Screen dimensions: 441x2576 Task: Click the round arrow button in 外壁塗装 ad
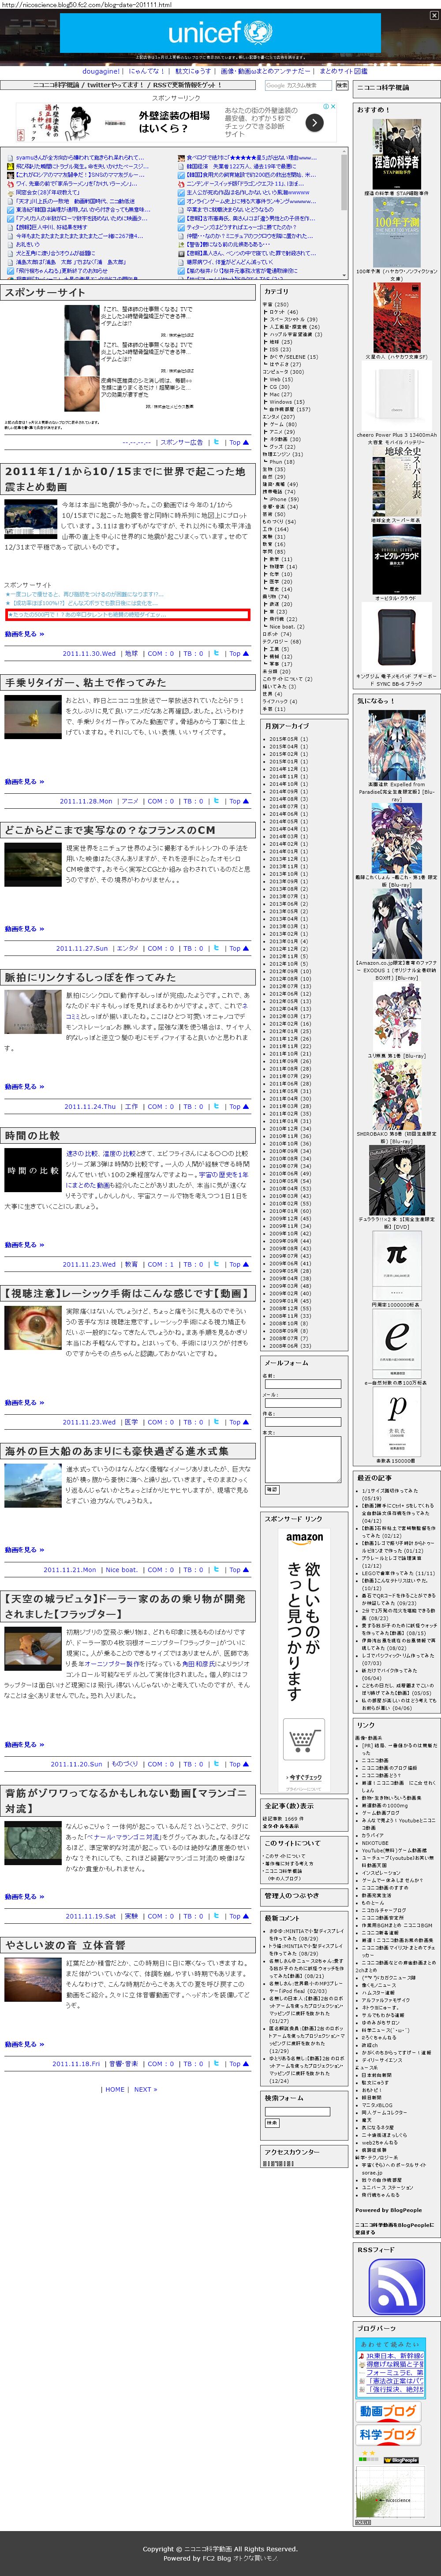click(313, 123)
